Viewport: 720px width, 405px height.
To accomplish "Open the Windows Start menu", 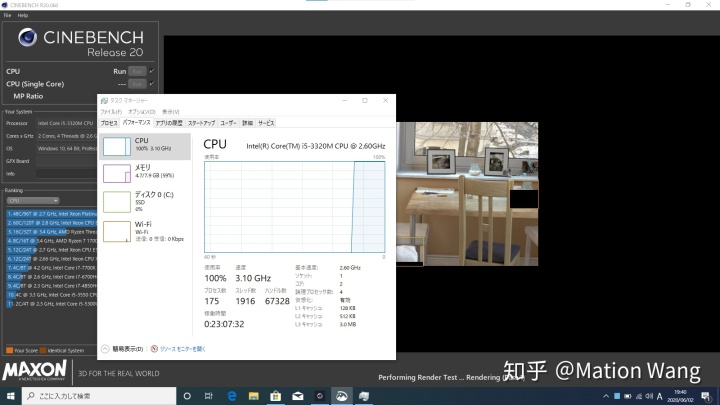I will (11, 396).
